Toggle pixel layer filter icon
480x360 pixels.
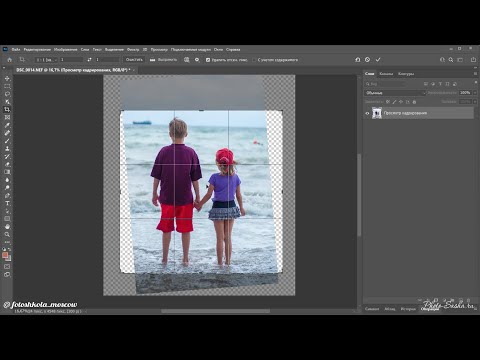tap(426, 84)
